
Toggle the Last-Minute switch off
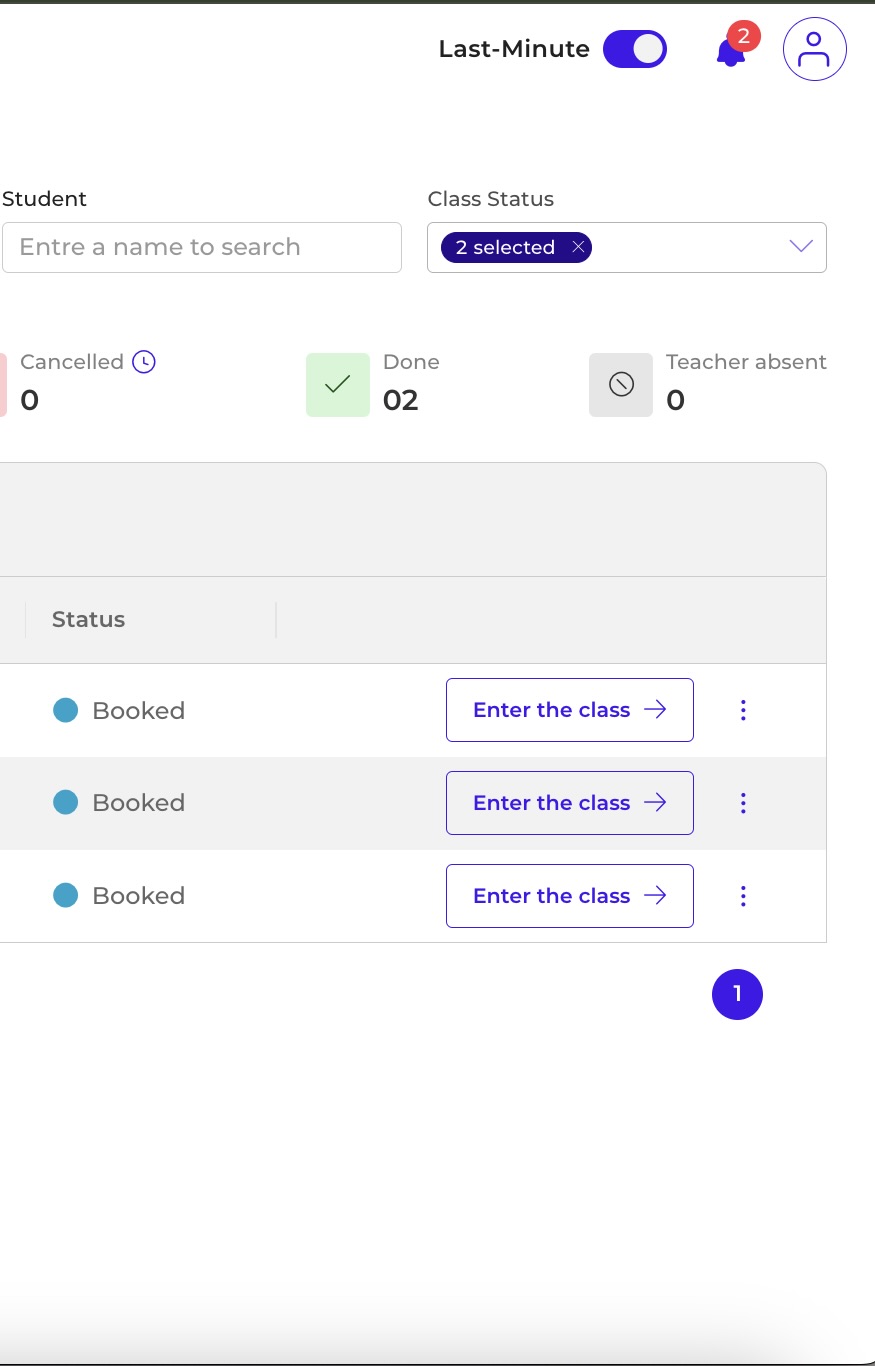click(635, 49)
